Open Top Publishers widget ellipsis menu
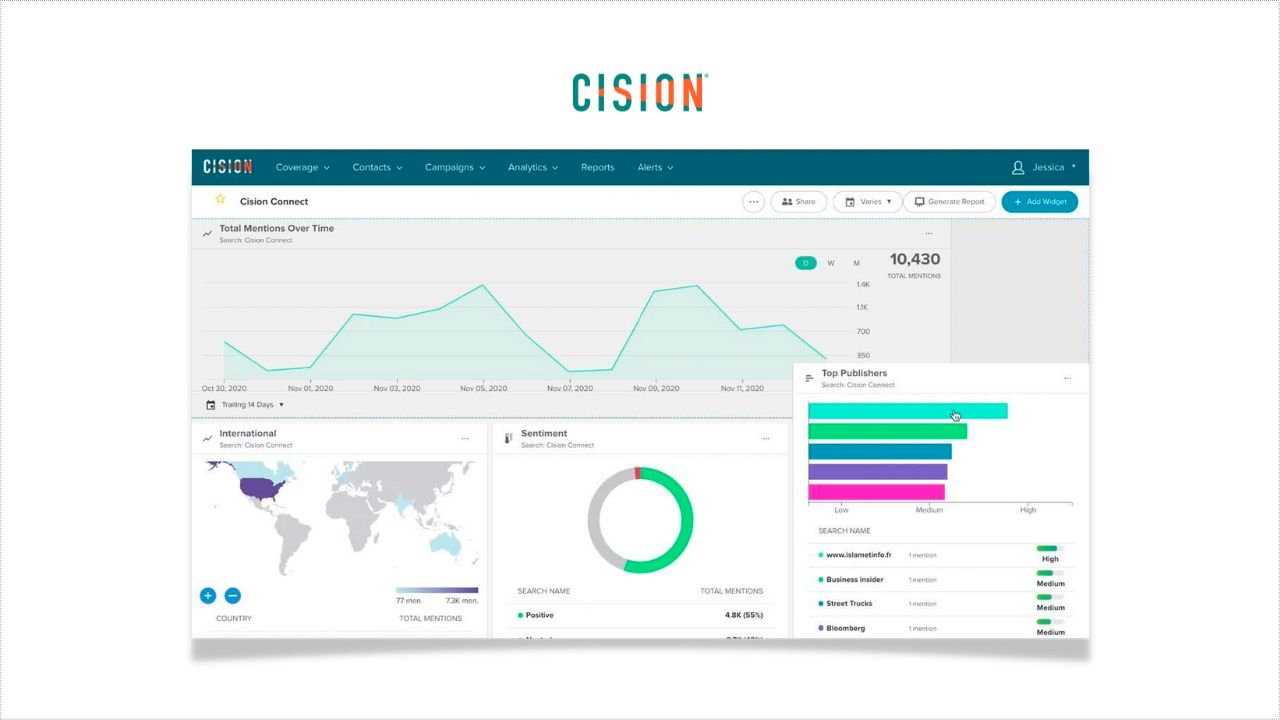This screenshot has height=720, width=1280. (x=1067, y=378)
